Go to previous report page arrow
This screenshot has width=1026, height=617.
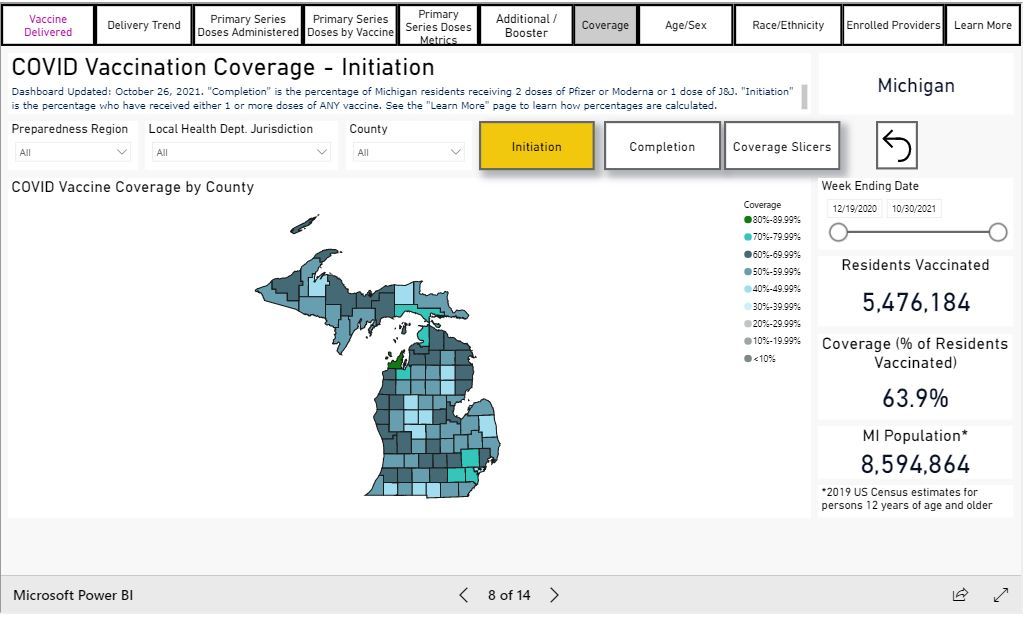coord(463,595)
